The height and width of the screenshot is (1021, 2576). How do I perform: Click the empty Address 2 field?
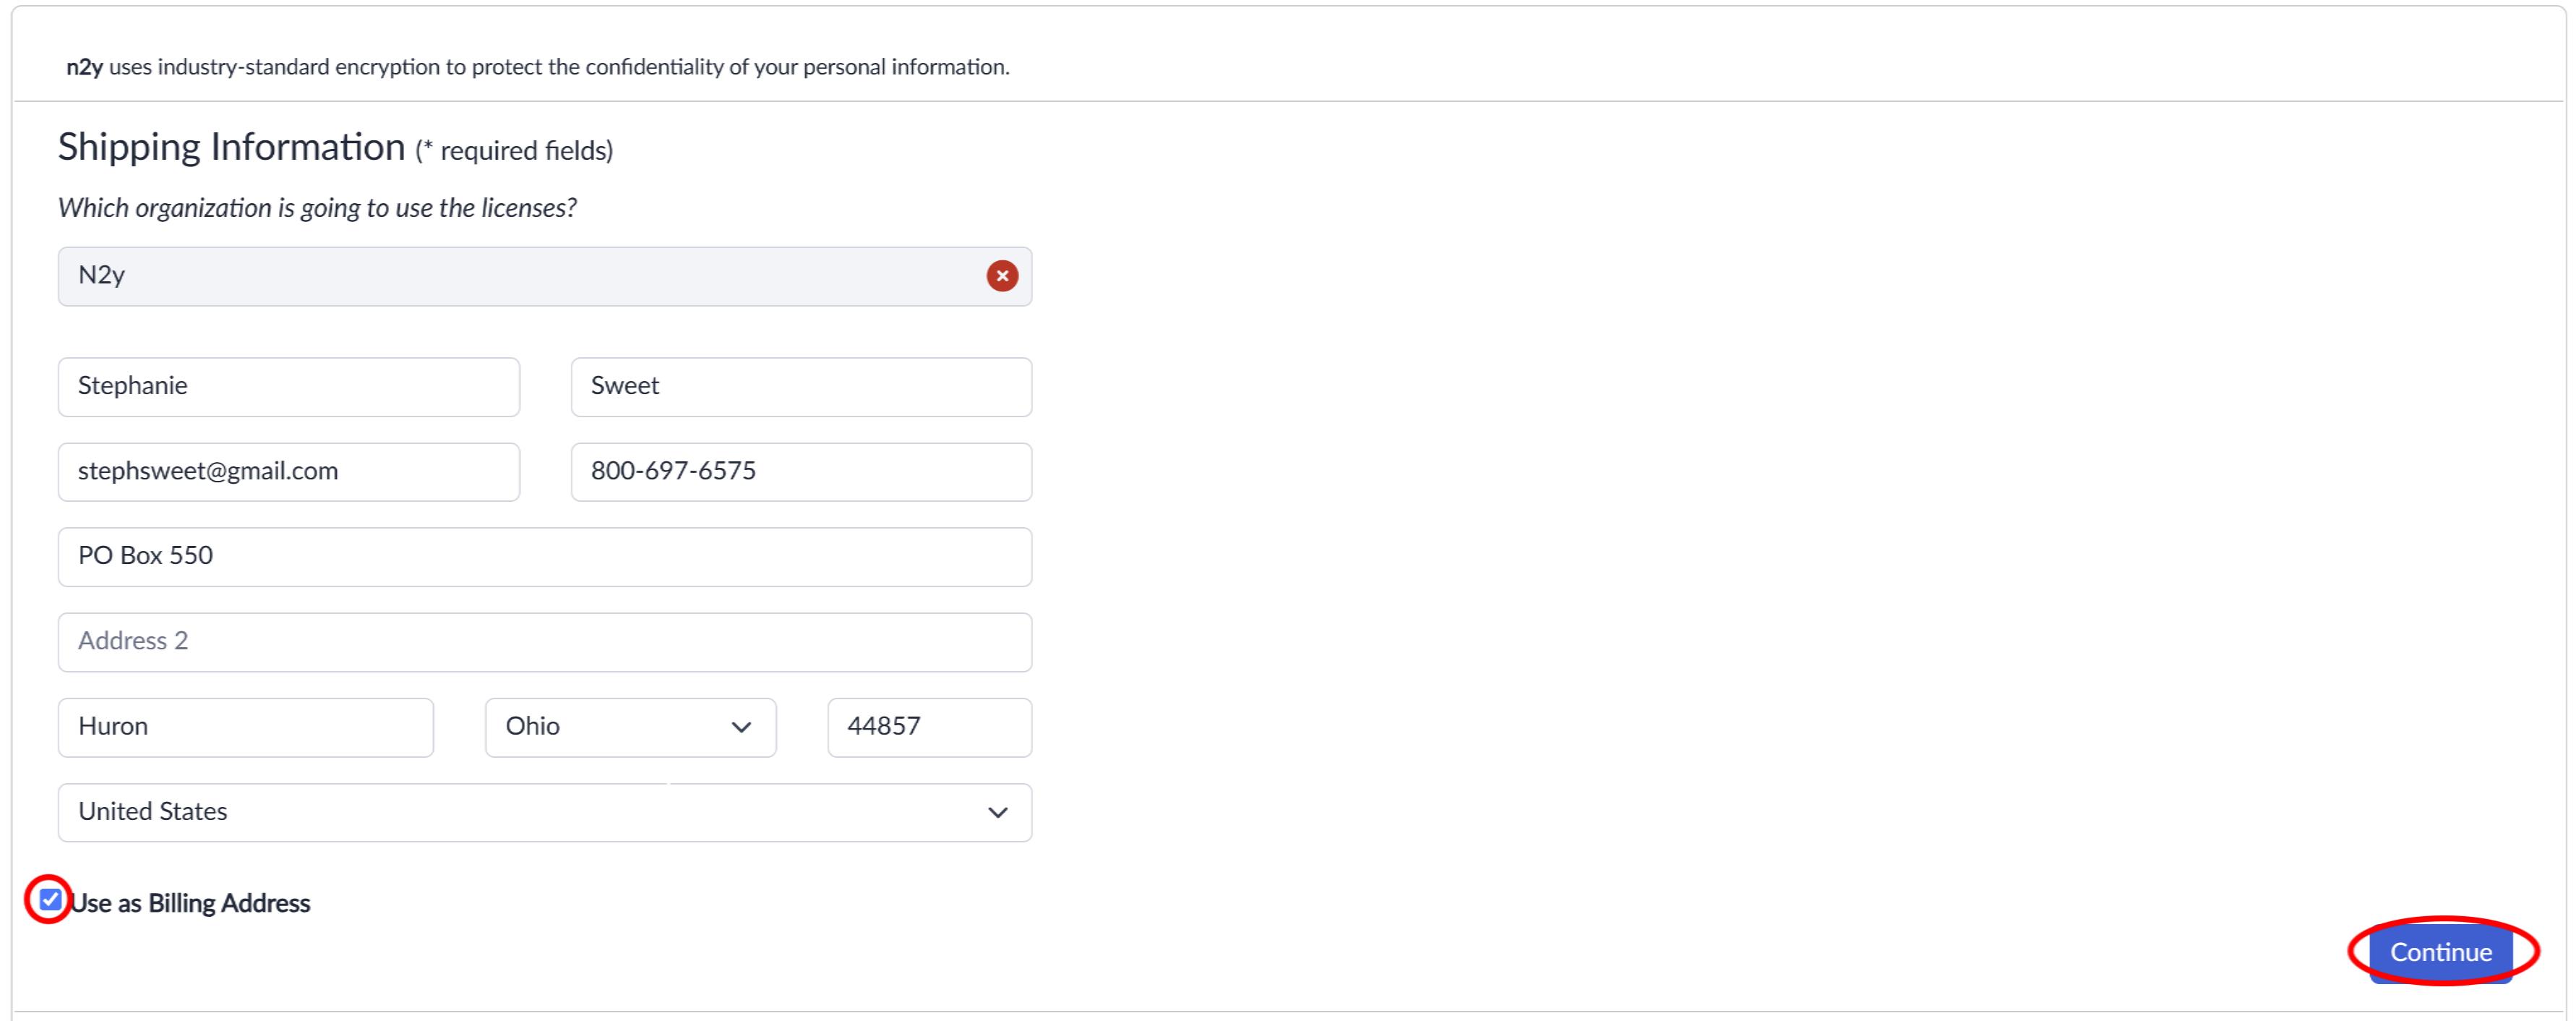545,642
